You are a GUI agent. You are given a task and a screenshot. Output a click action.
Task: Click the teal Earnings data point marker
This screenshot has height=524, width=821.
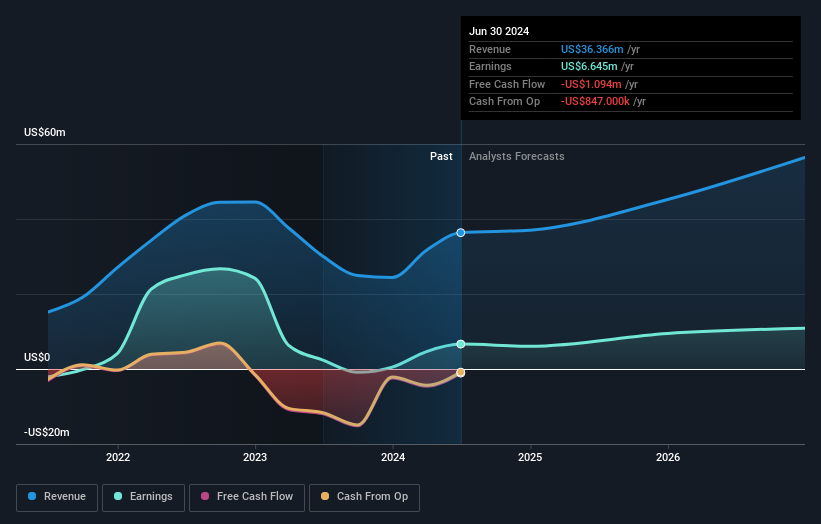pos(461,344)
